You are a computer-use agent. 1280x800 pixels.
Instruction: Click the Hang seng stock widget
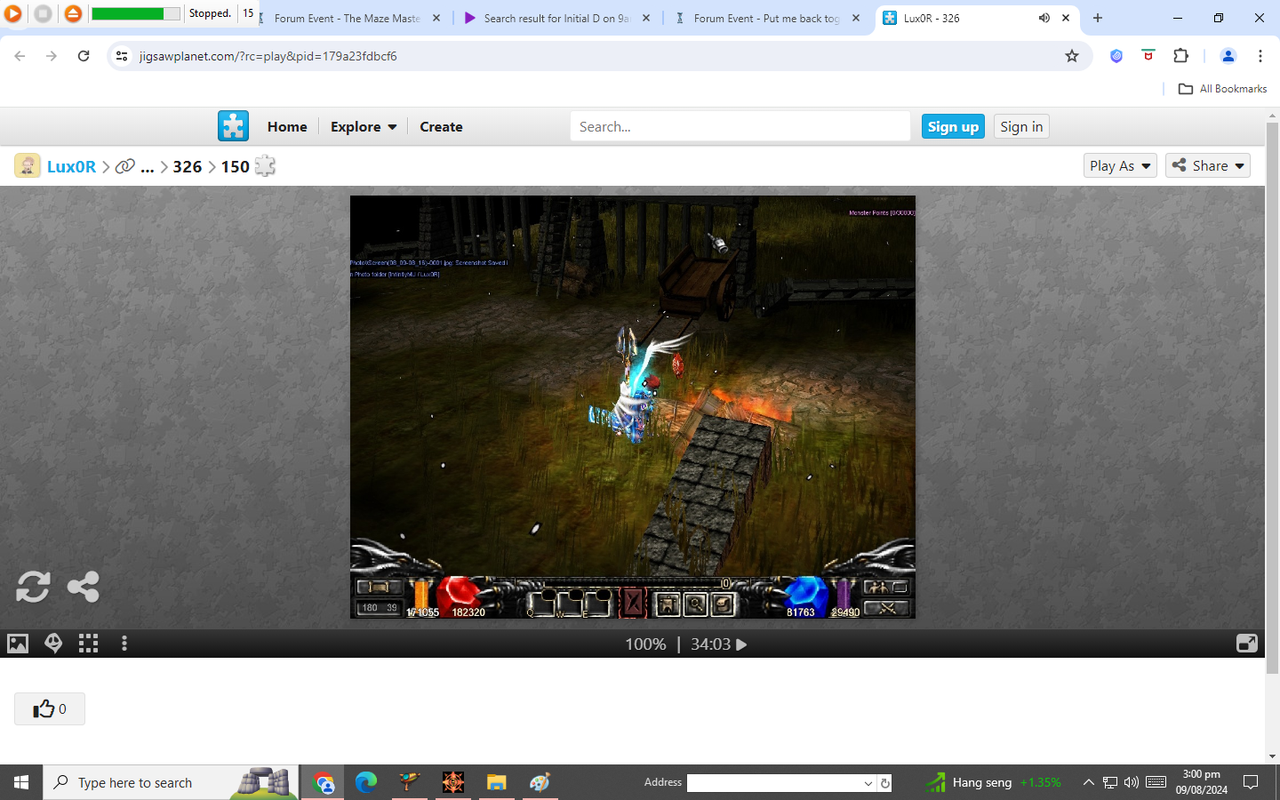[993, 782]
